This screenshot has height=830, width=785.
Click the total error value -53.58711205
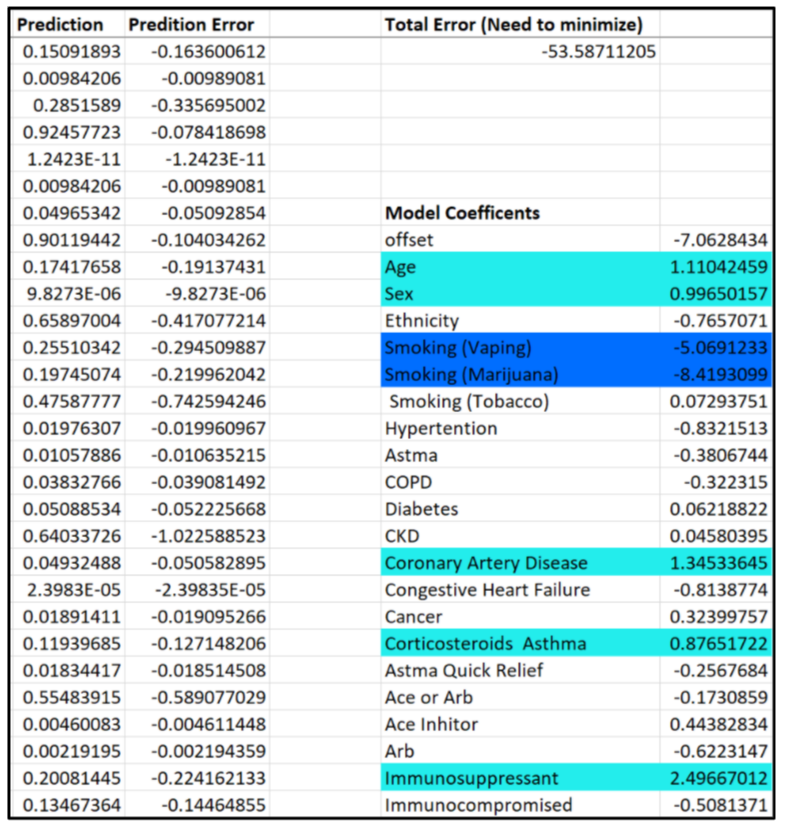tap(599, 51)
